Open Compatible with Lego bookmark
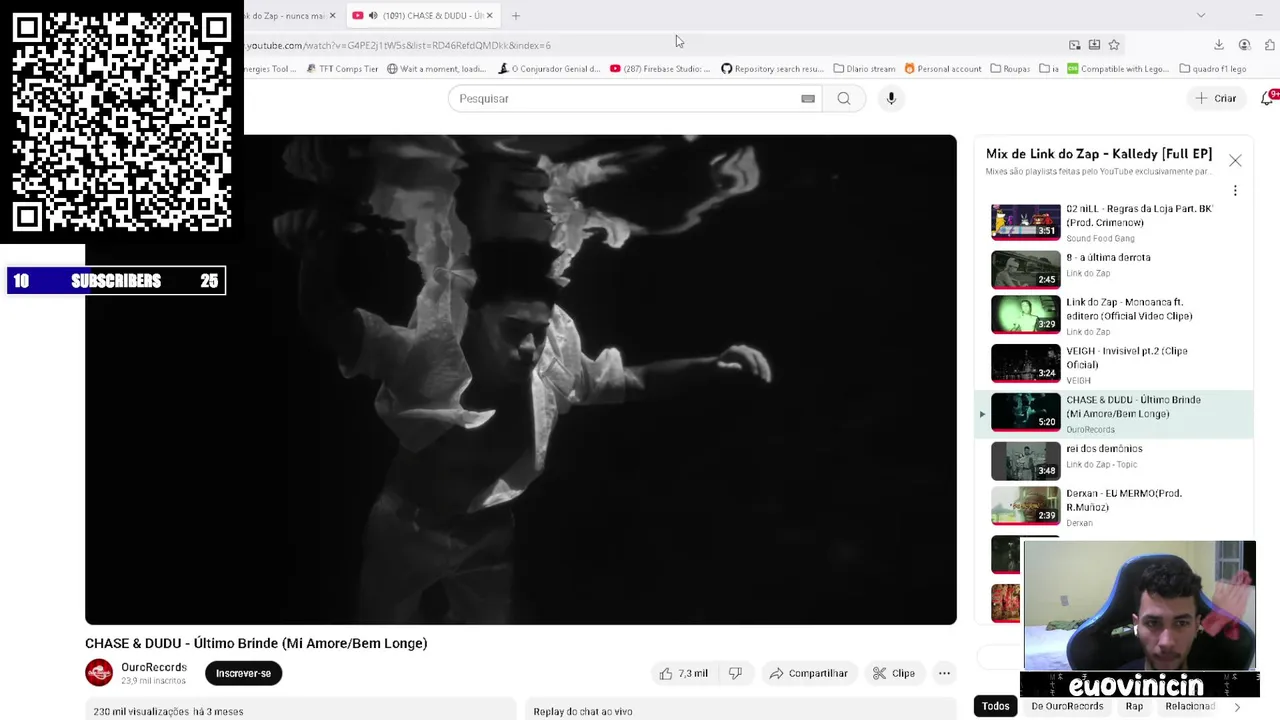1280x720 pixels. (x=1117, y=69)
